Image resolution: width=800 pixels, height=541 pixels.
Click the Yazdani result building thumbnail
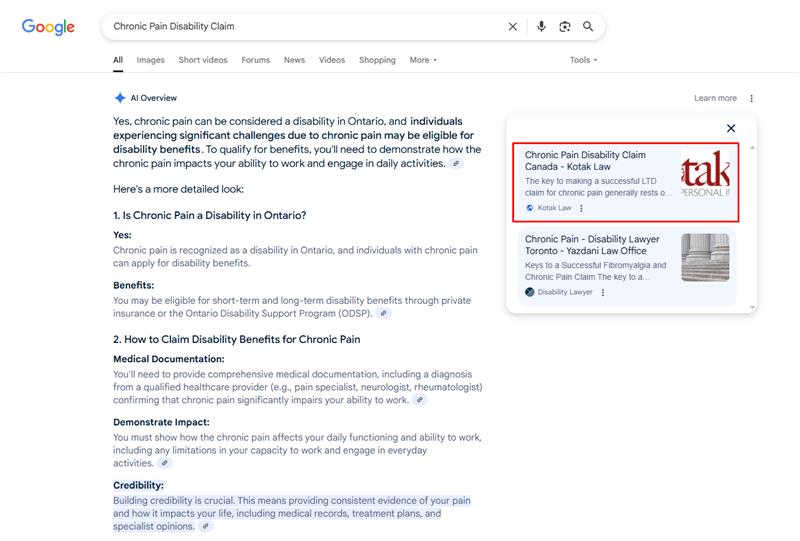[x=705, y=258]
